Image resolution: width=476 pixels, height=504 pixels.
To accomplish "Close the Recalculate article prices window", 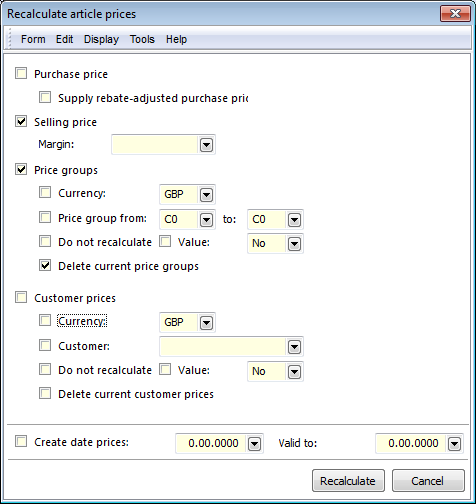I will point(455,14).
